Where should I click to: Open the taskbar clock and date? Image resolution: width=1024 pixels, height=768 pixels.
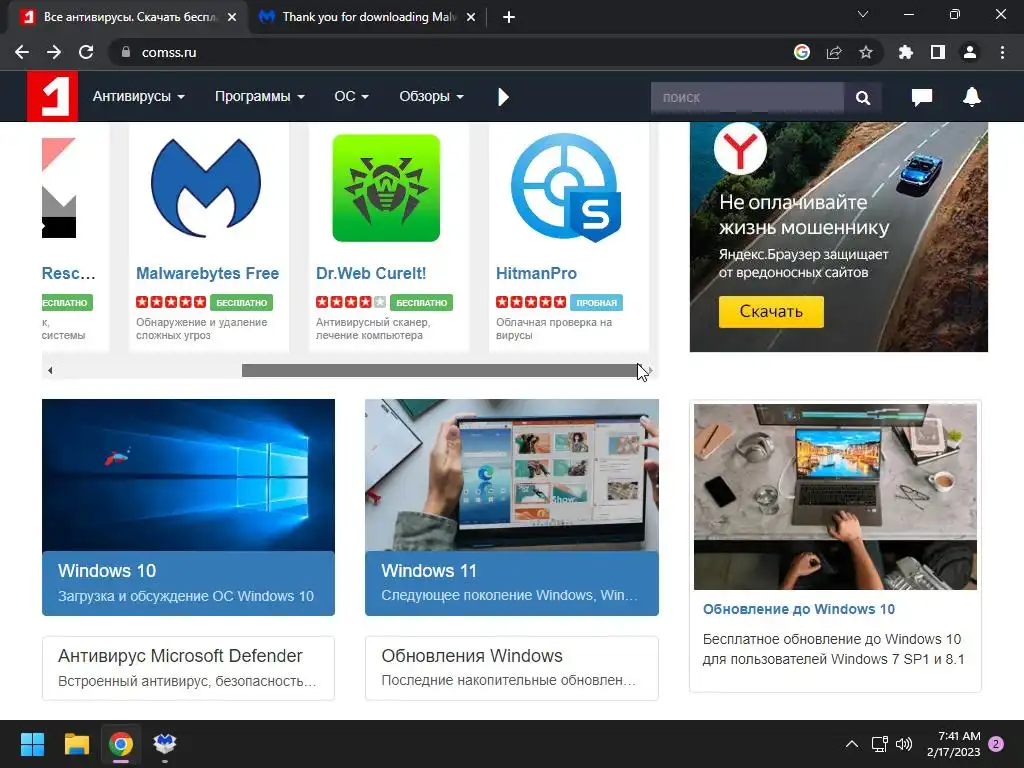[953, 744]
